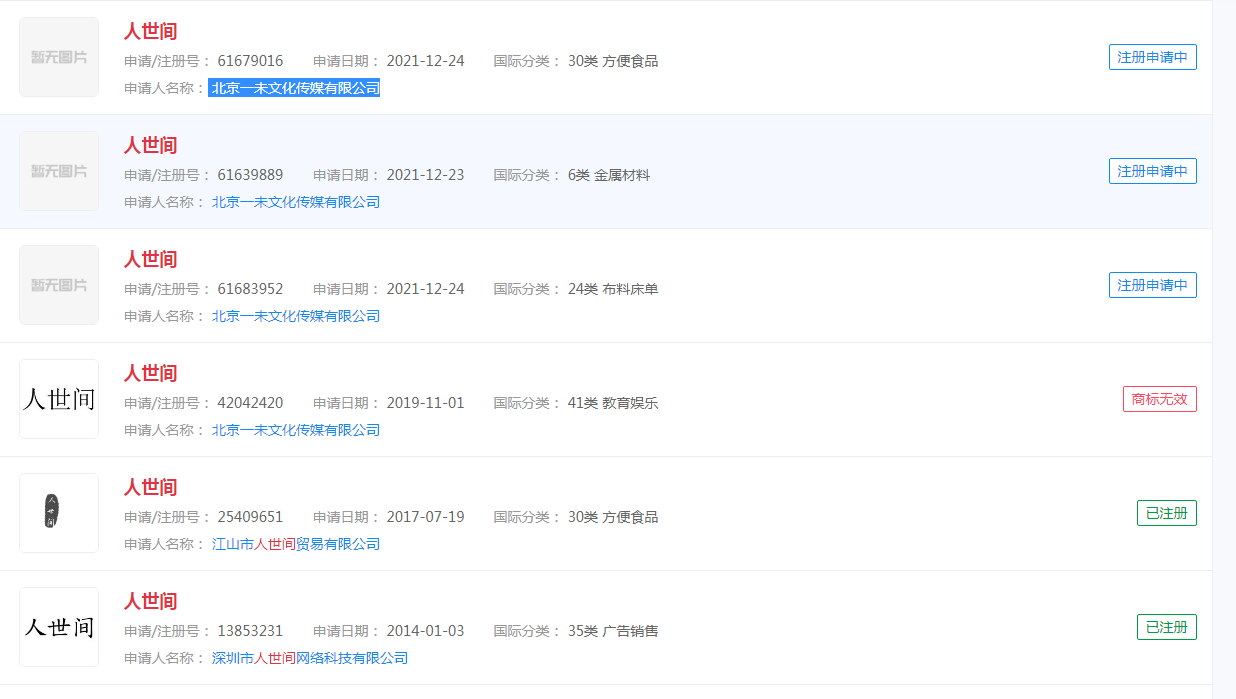This screenshot has width=1236, height=699.
Task: Click highlighted applicant 北京一未文化传媒有限公司 in row 61679016
Action: point(295,88)
